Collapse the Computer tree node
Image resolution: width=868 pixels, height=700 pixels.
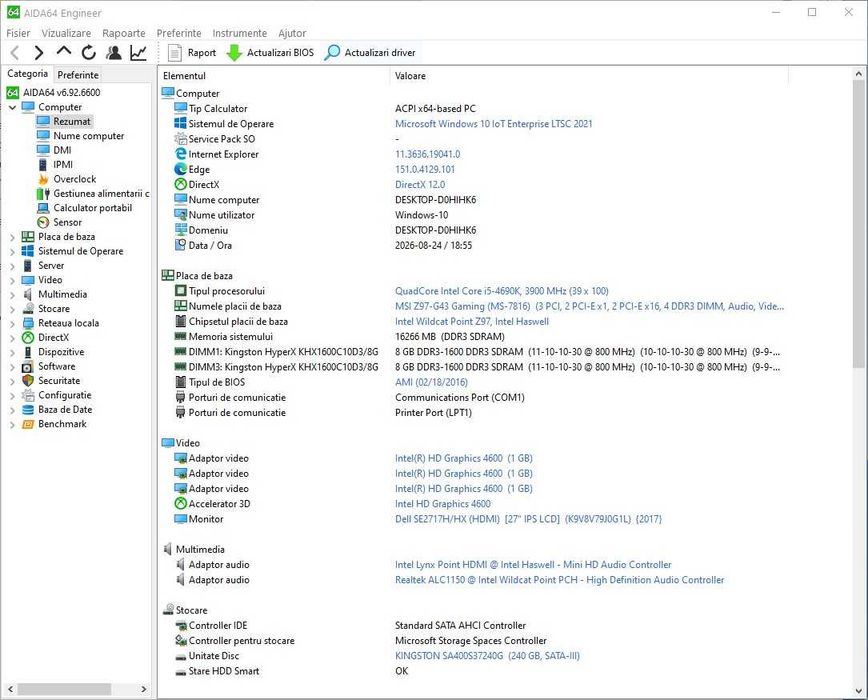tap(12, 107)
